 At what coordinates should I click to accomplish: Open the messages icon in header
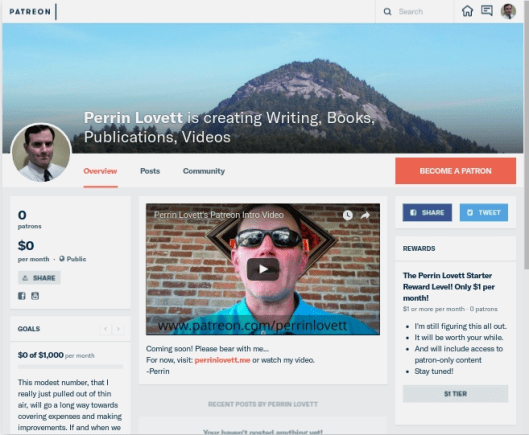click(x=486, y=11)
